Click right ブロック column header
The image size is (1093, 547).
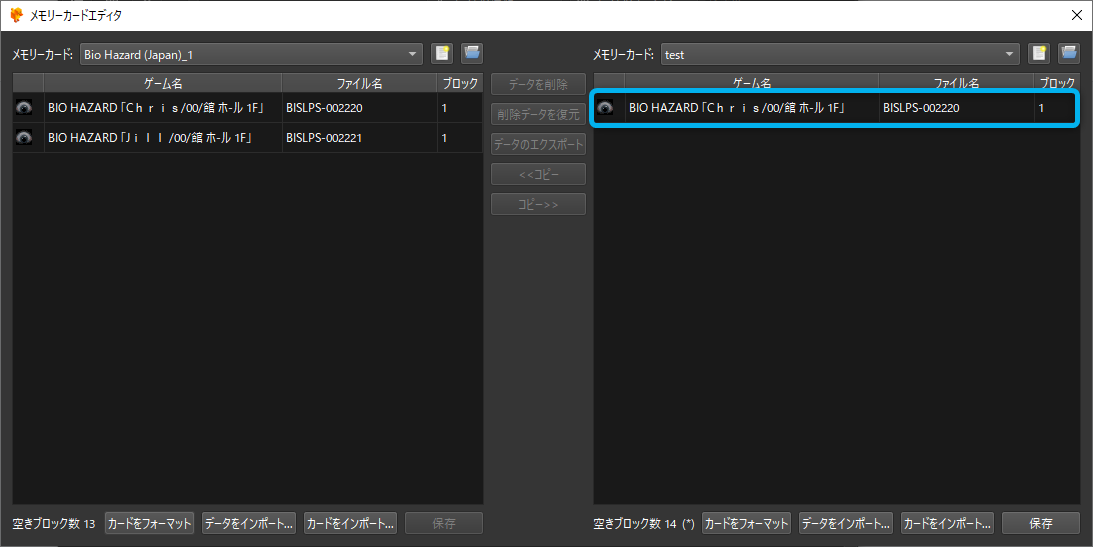pos(1057,83)
